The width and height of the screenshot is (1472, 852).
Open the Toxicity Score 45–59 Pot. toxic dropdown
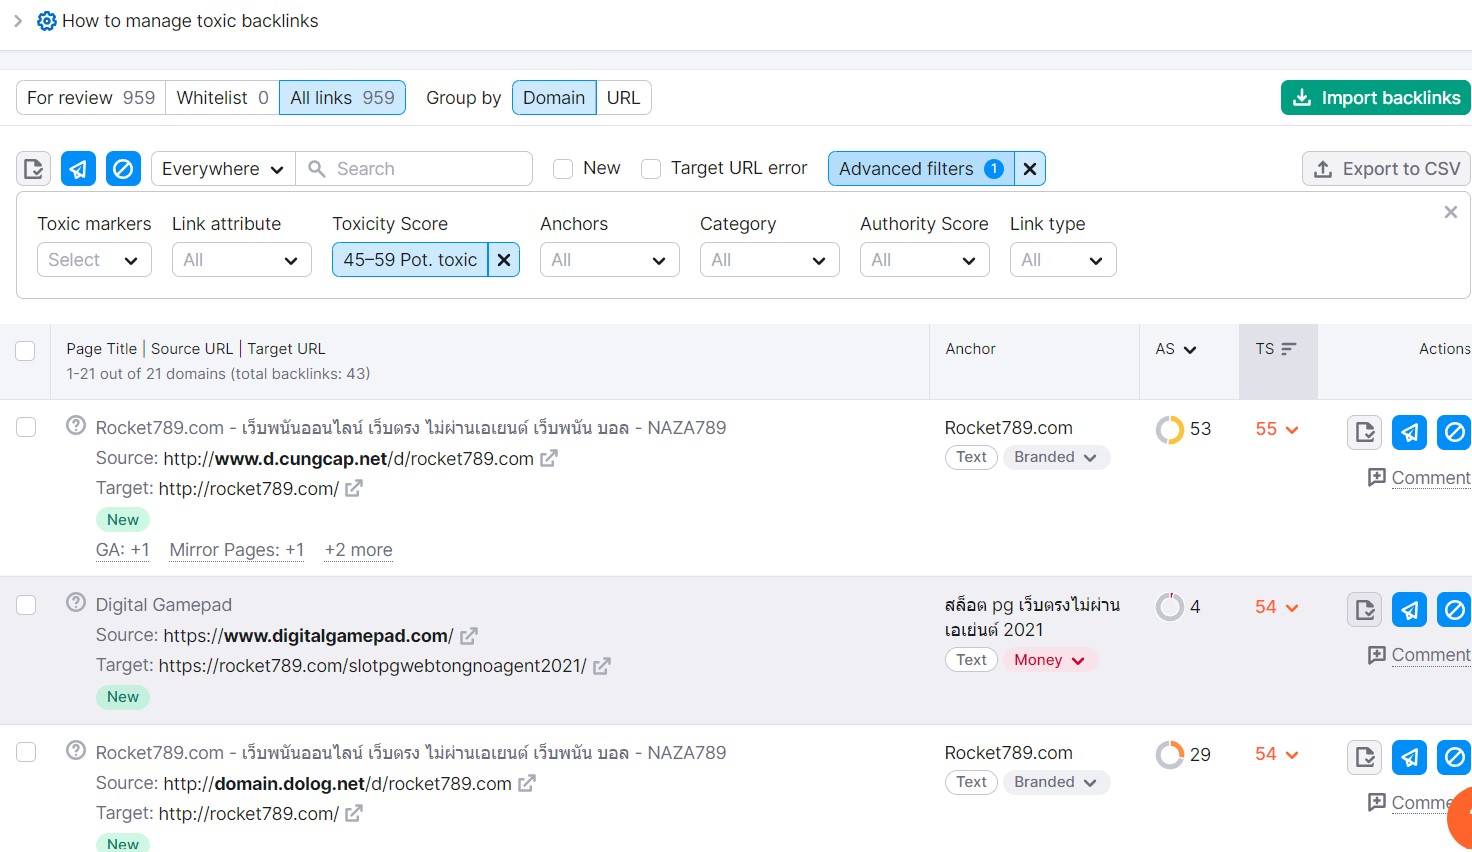tap(410, 260)
